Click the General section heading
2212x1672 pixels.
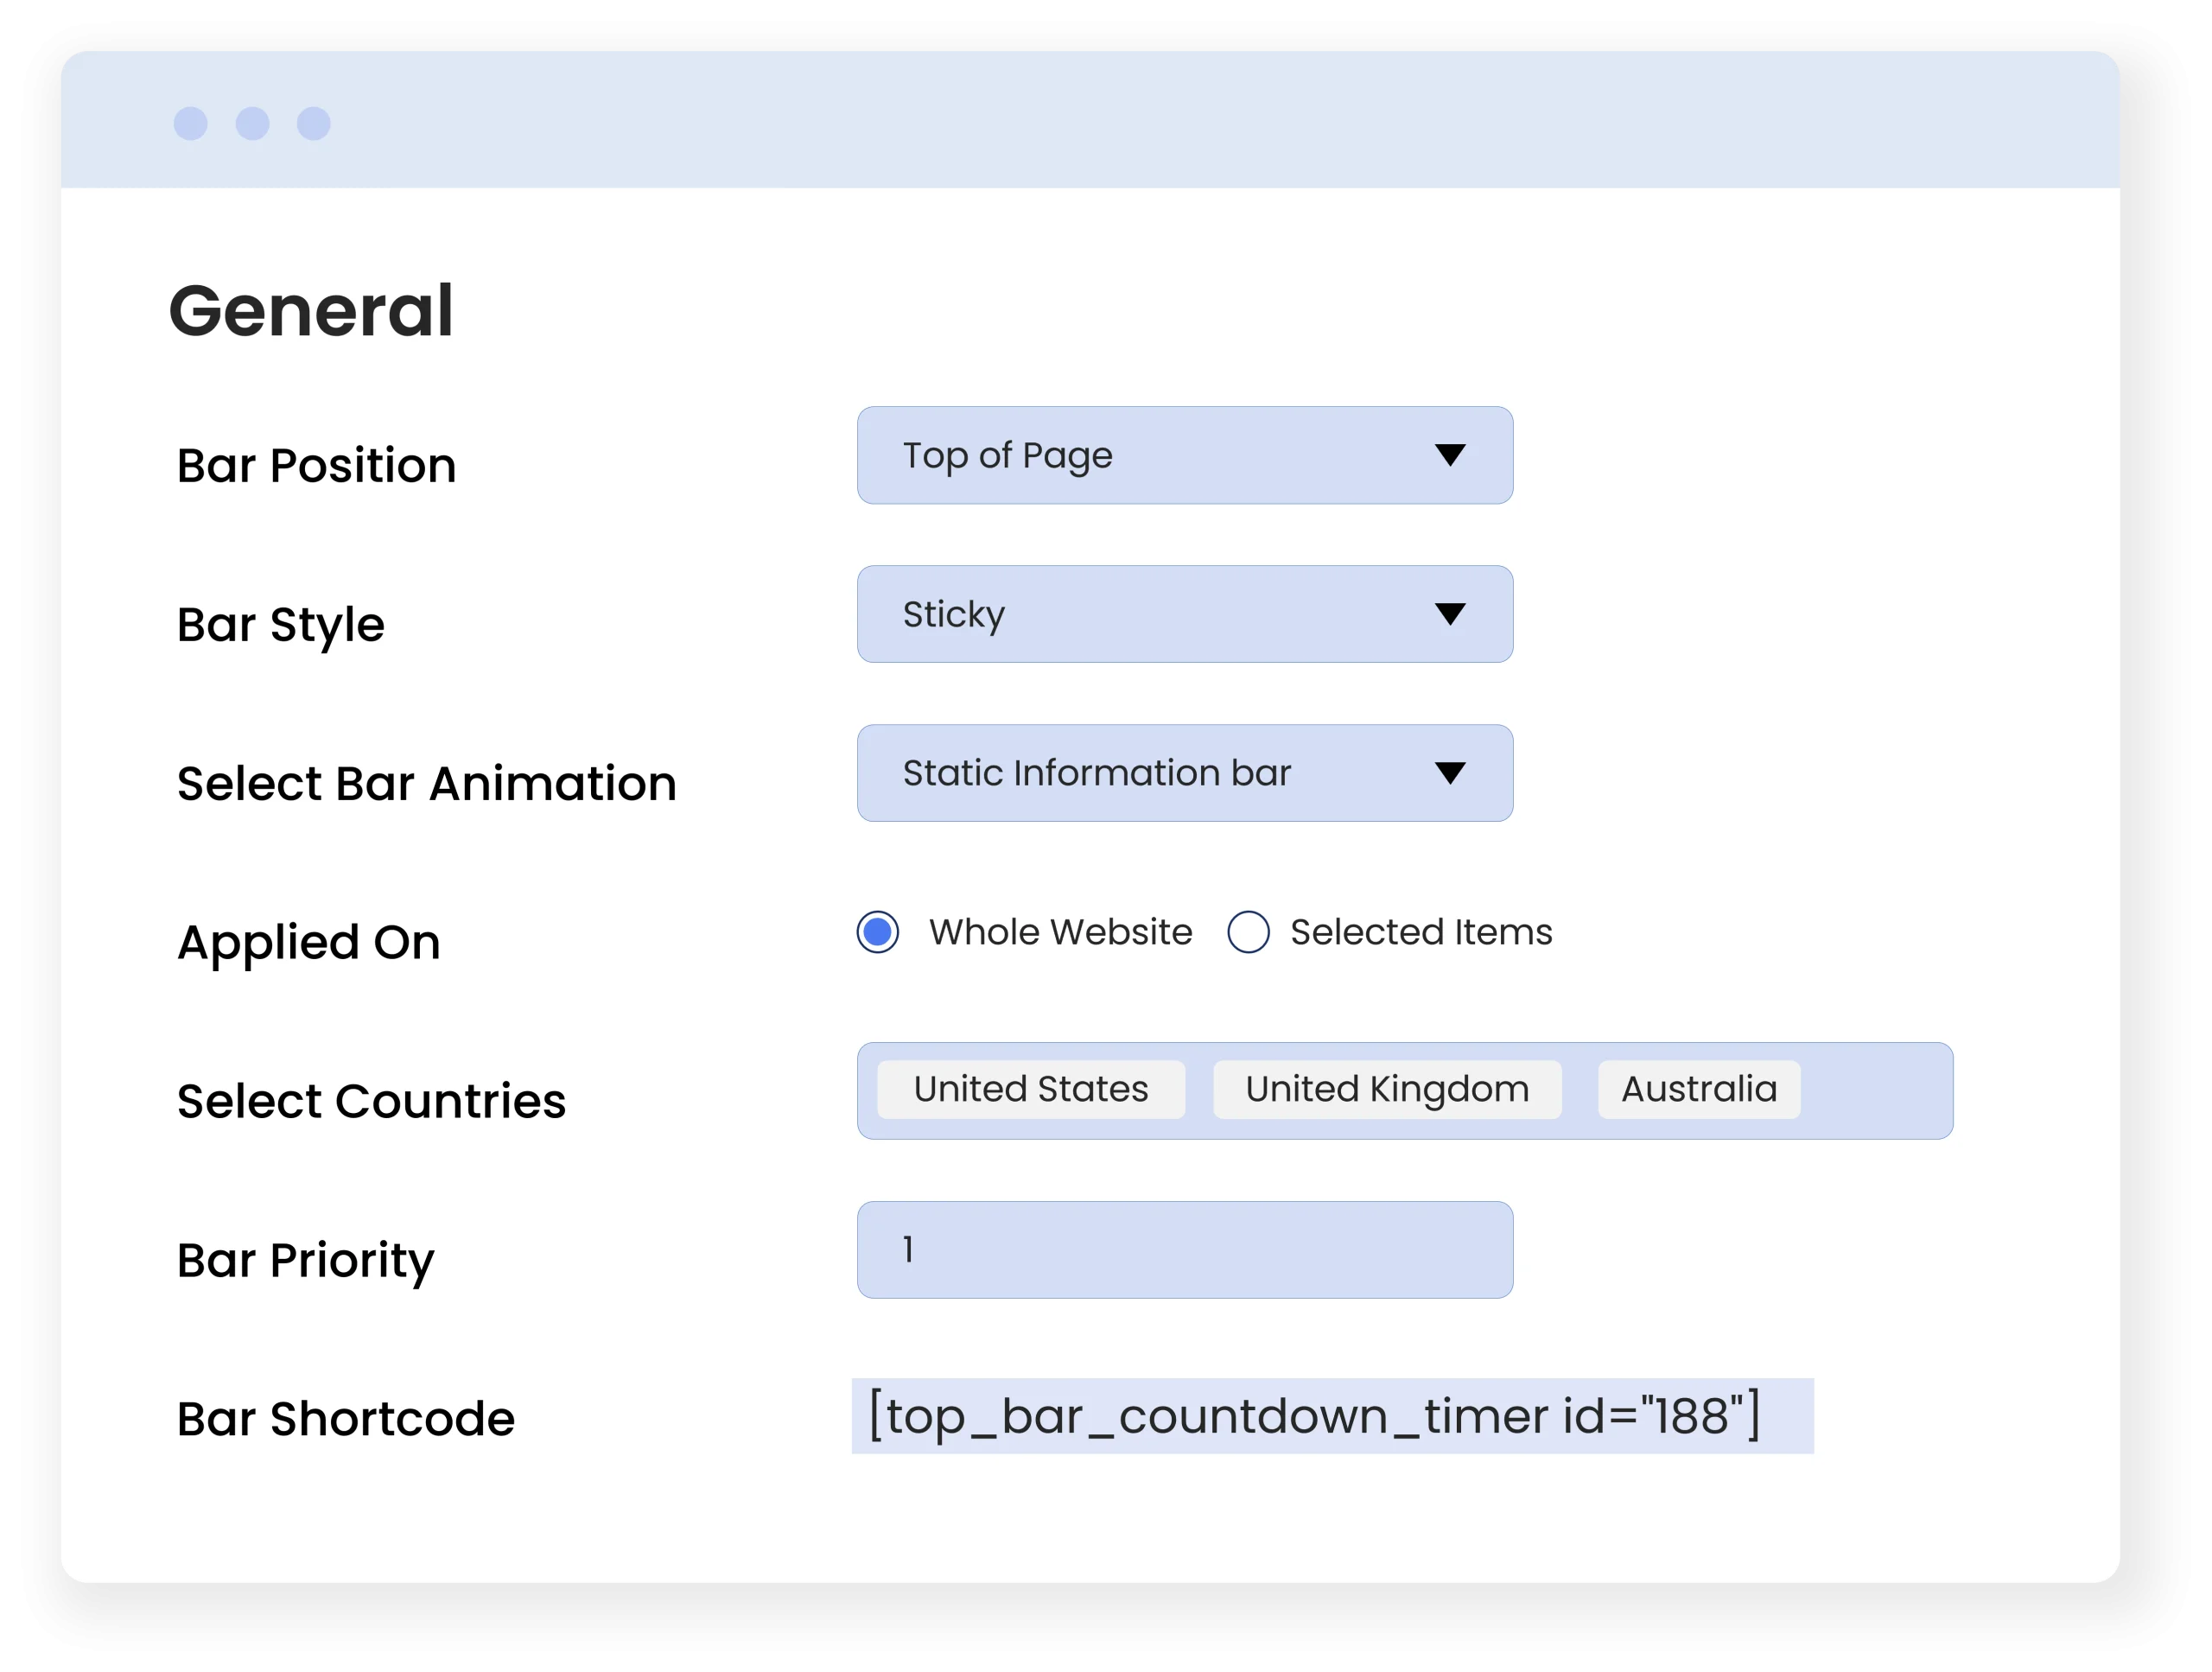pos(311,311)
